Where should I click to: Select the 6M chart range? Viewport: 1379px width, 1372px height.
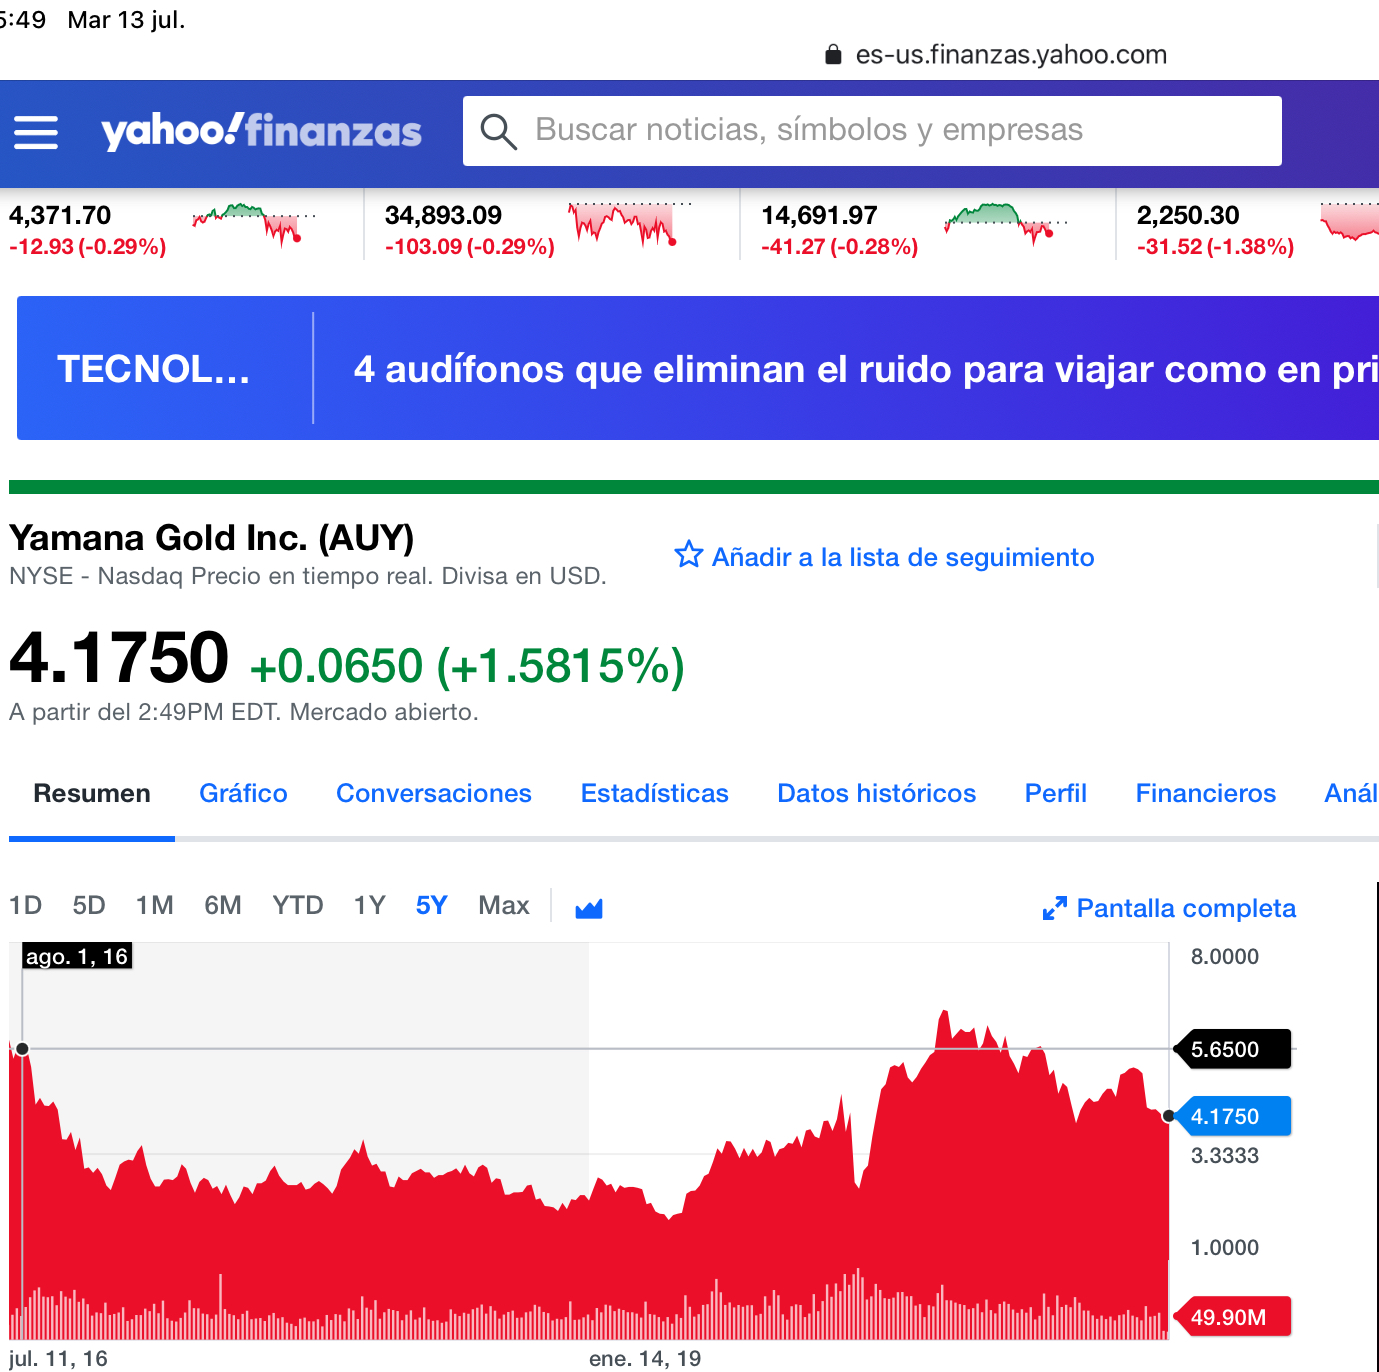[223, 906]
